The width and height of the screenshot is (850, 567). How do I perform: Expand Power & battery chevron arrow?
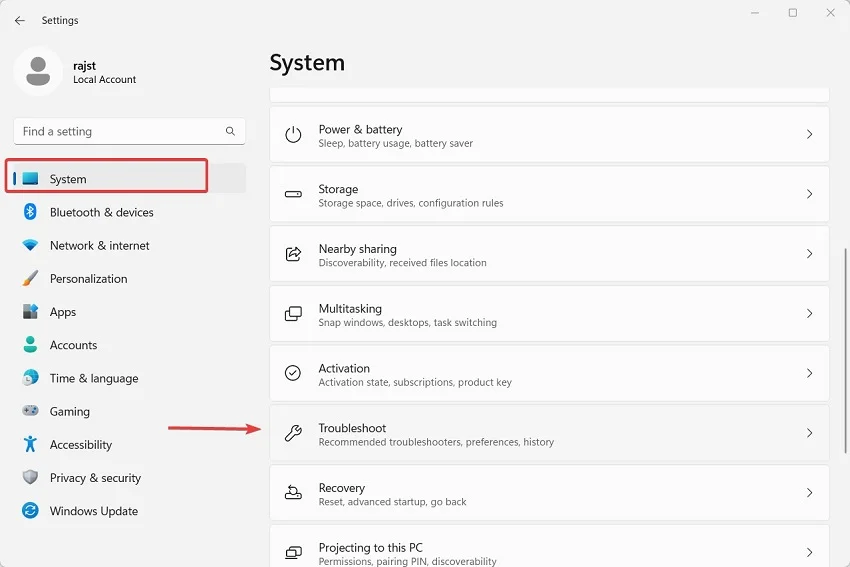[x=809, y=135]
